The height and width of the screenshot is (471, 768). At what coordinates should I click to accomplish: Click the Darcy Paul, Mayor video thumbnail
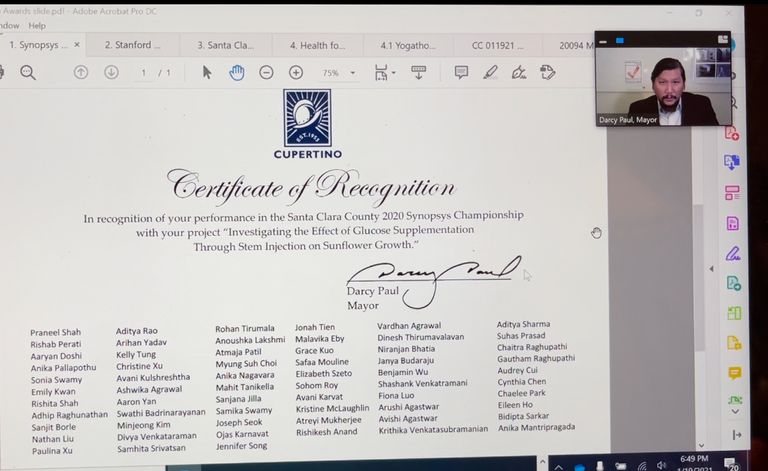coord(663,86)
